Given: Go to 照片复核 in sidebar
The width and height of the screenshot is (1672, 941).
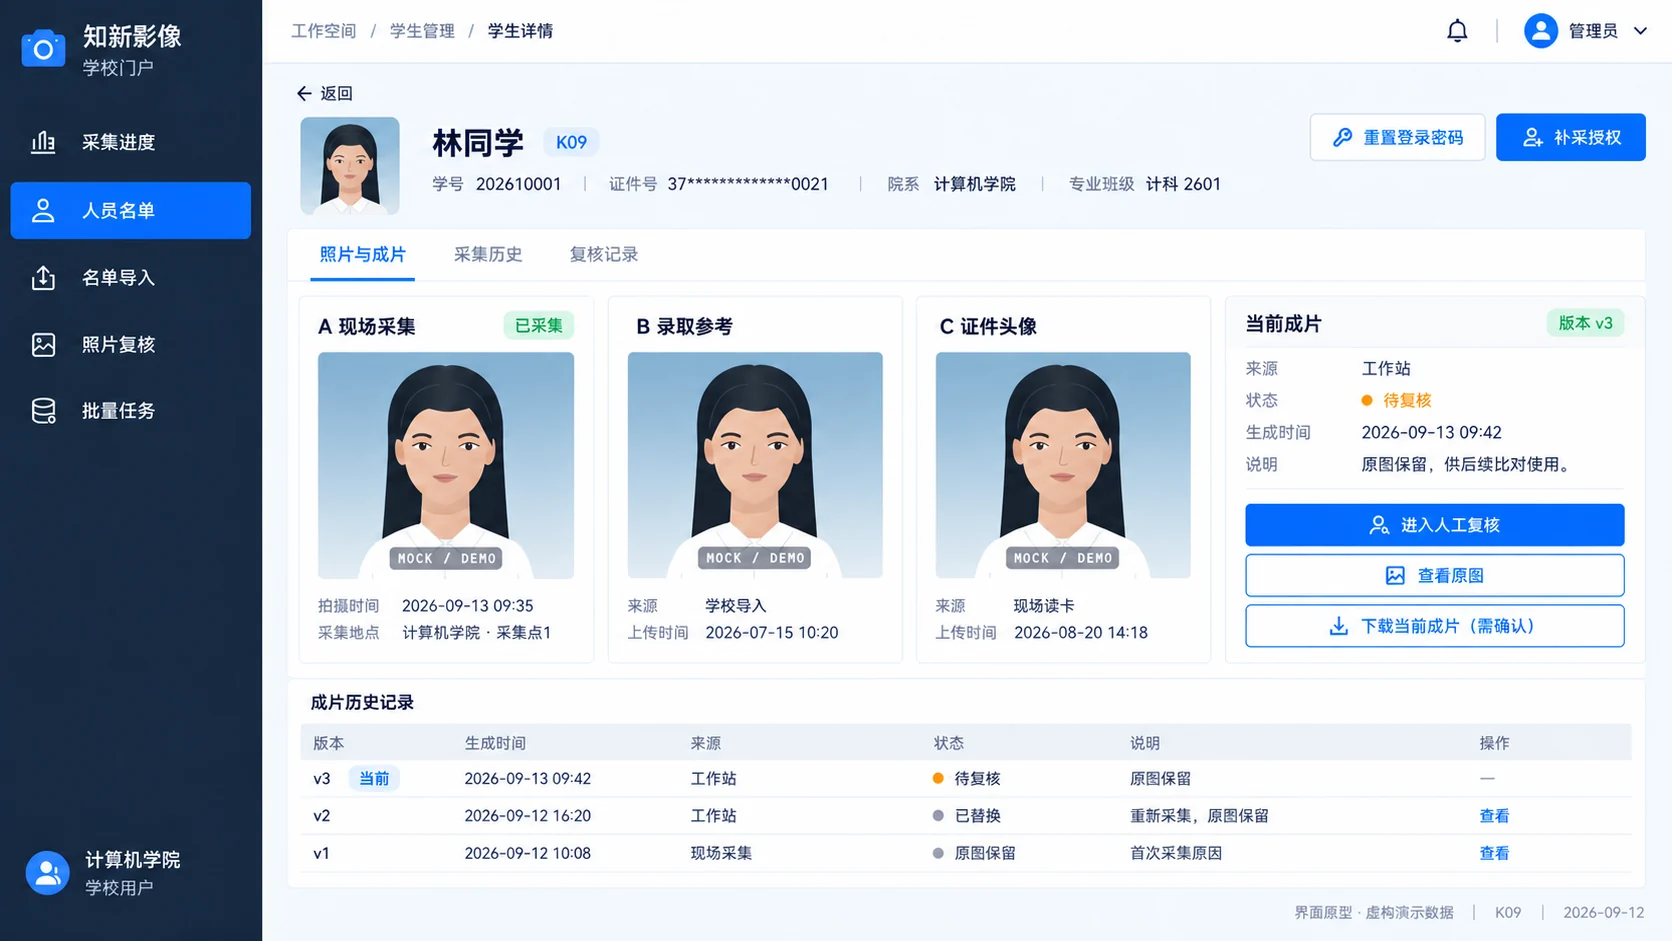Looking at the screenshot, I should click(130, 344).
